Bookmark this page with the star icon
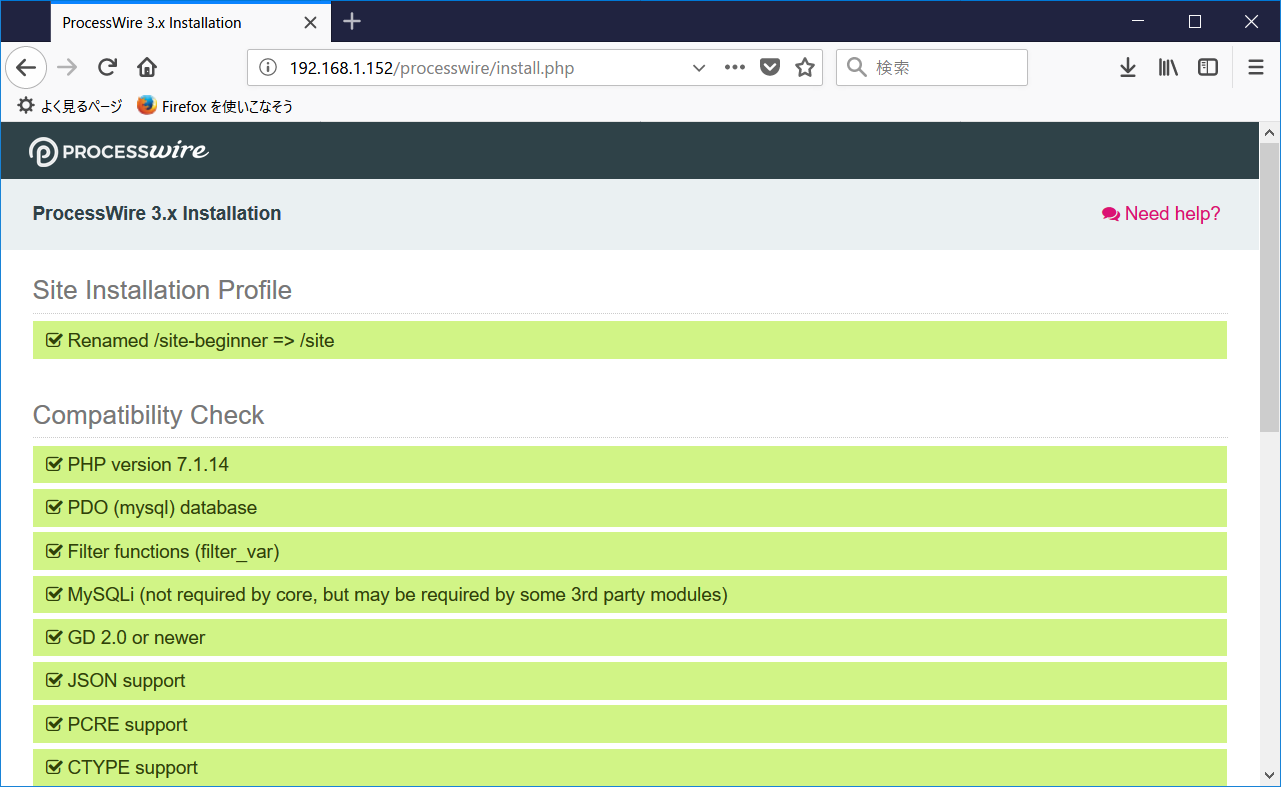Image resolution: width=1281 pixels, height=787 pixels. point(804,67)
